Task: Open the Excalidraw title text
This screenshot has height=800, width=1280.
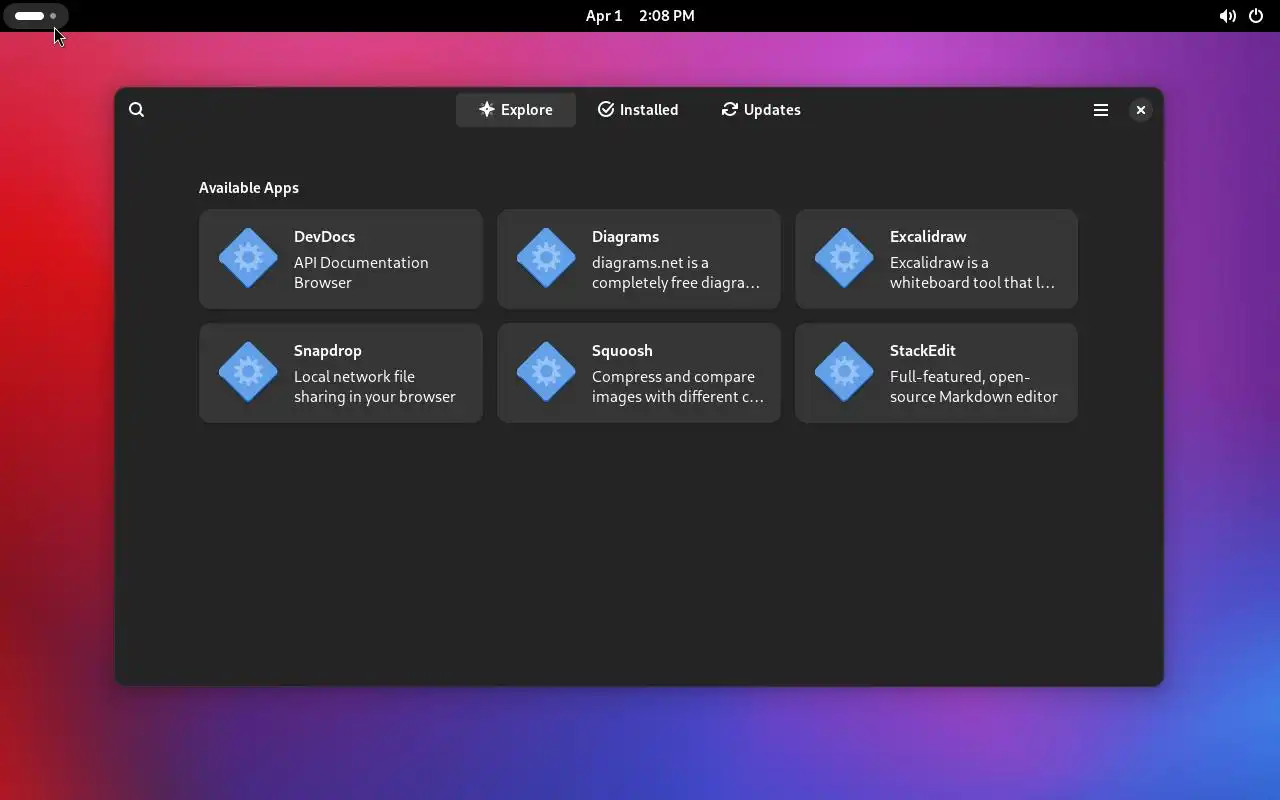Action: (x=928, y=237)
